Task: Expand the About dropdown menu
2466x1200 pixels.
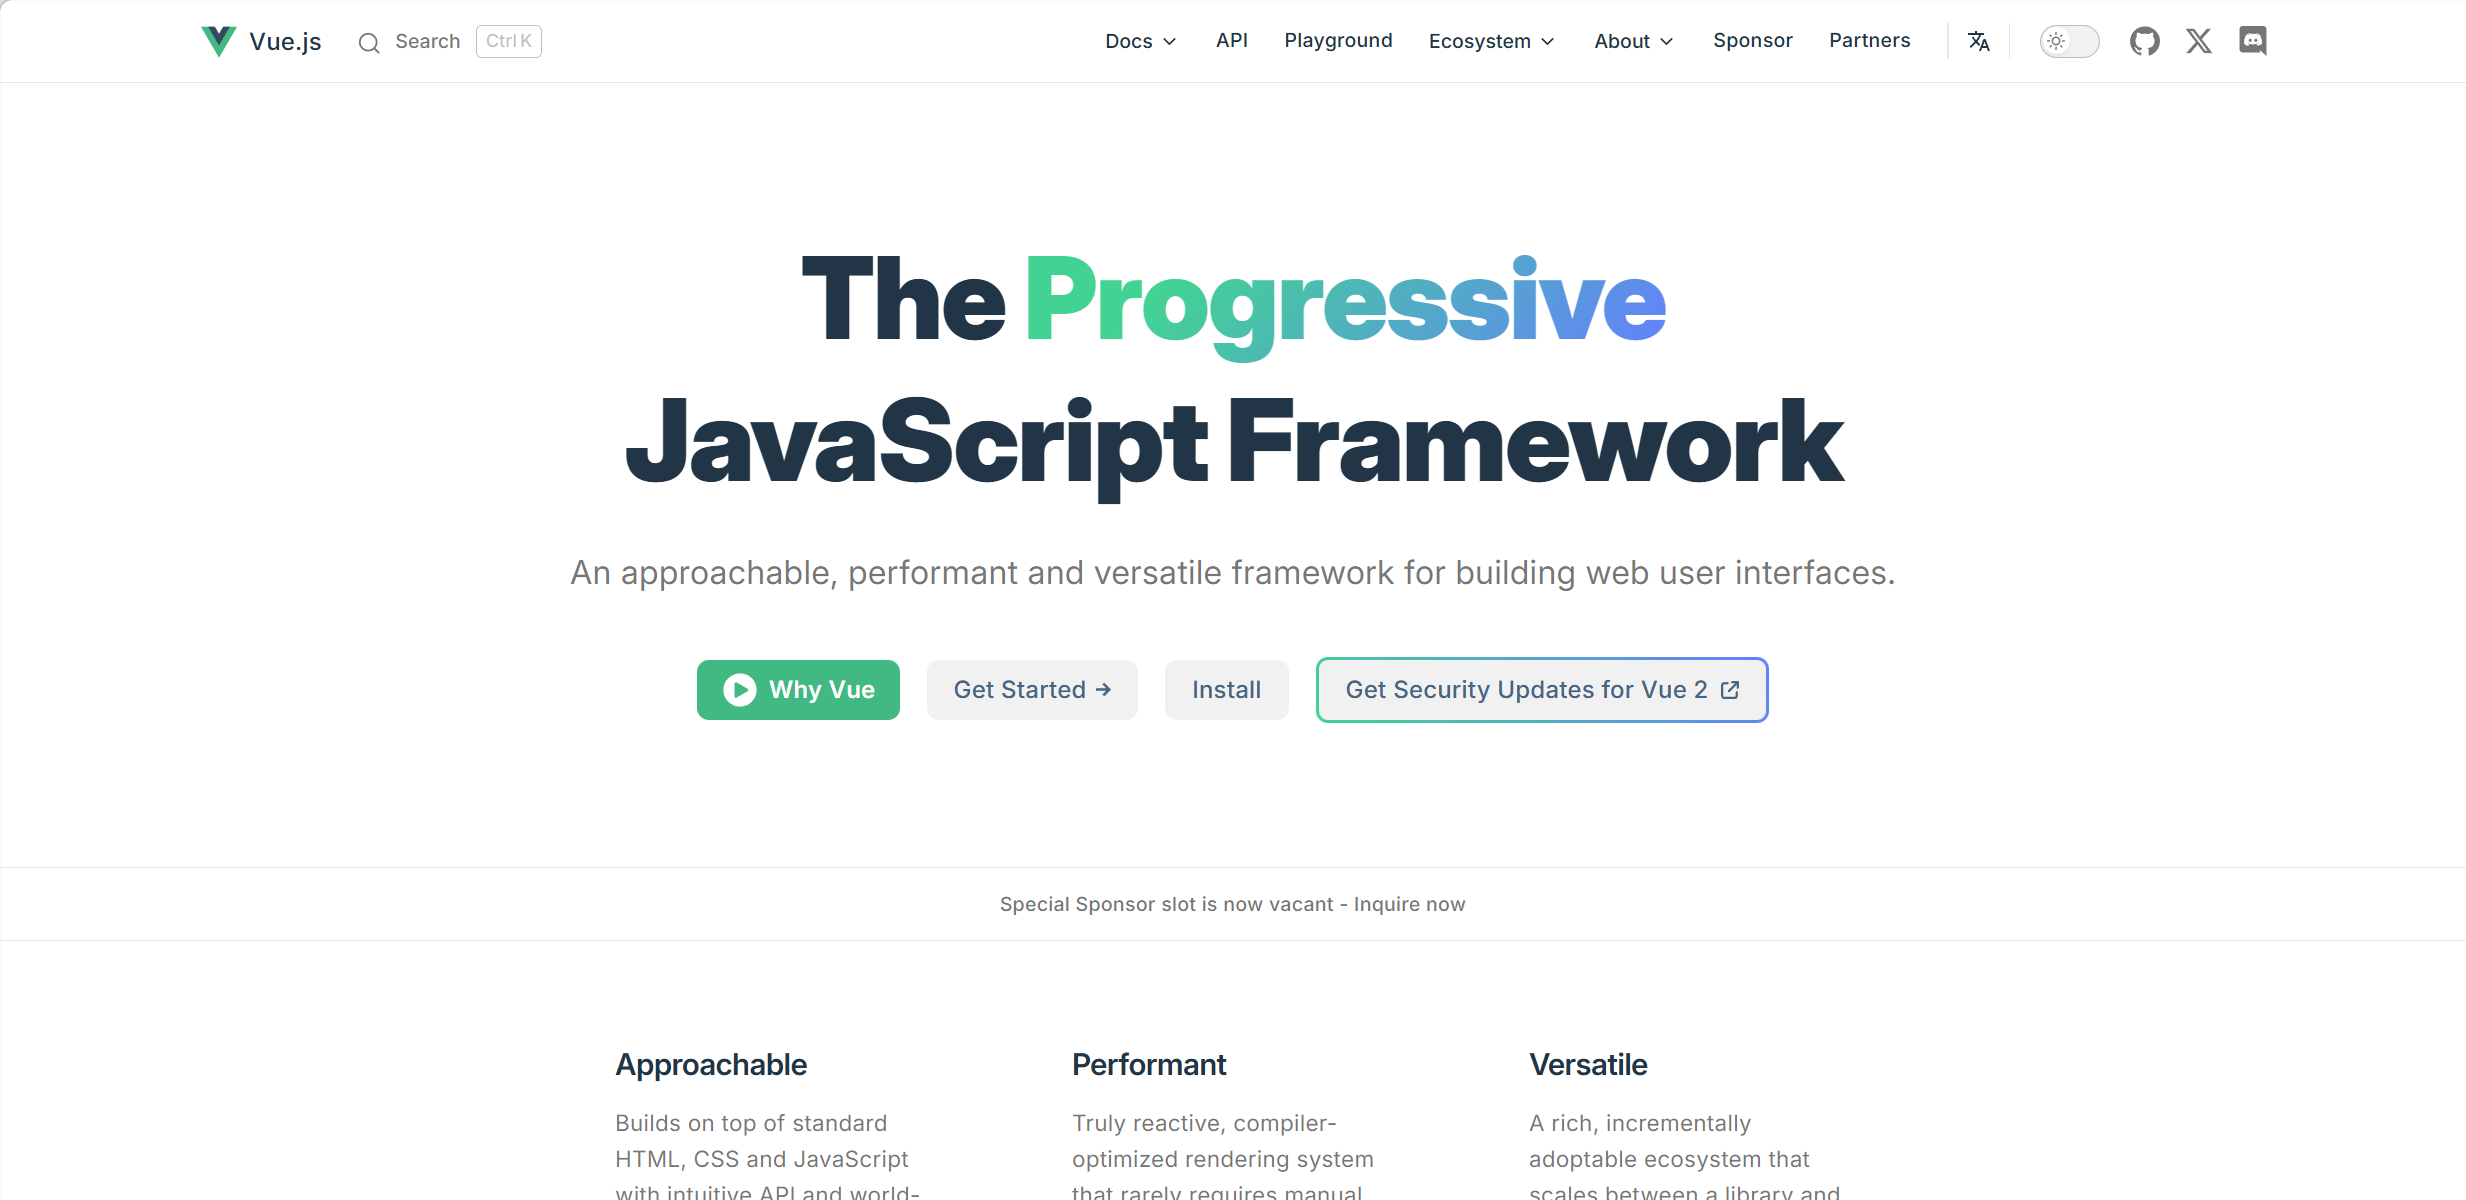Action: click(1633, 41)
